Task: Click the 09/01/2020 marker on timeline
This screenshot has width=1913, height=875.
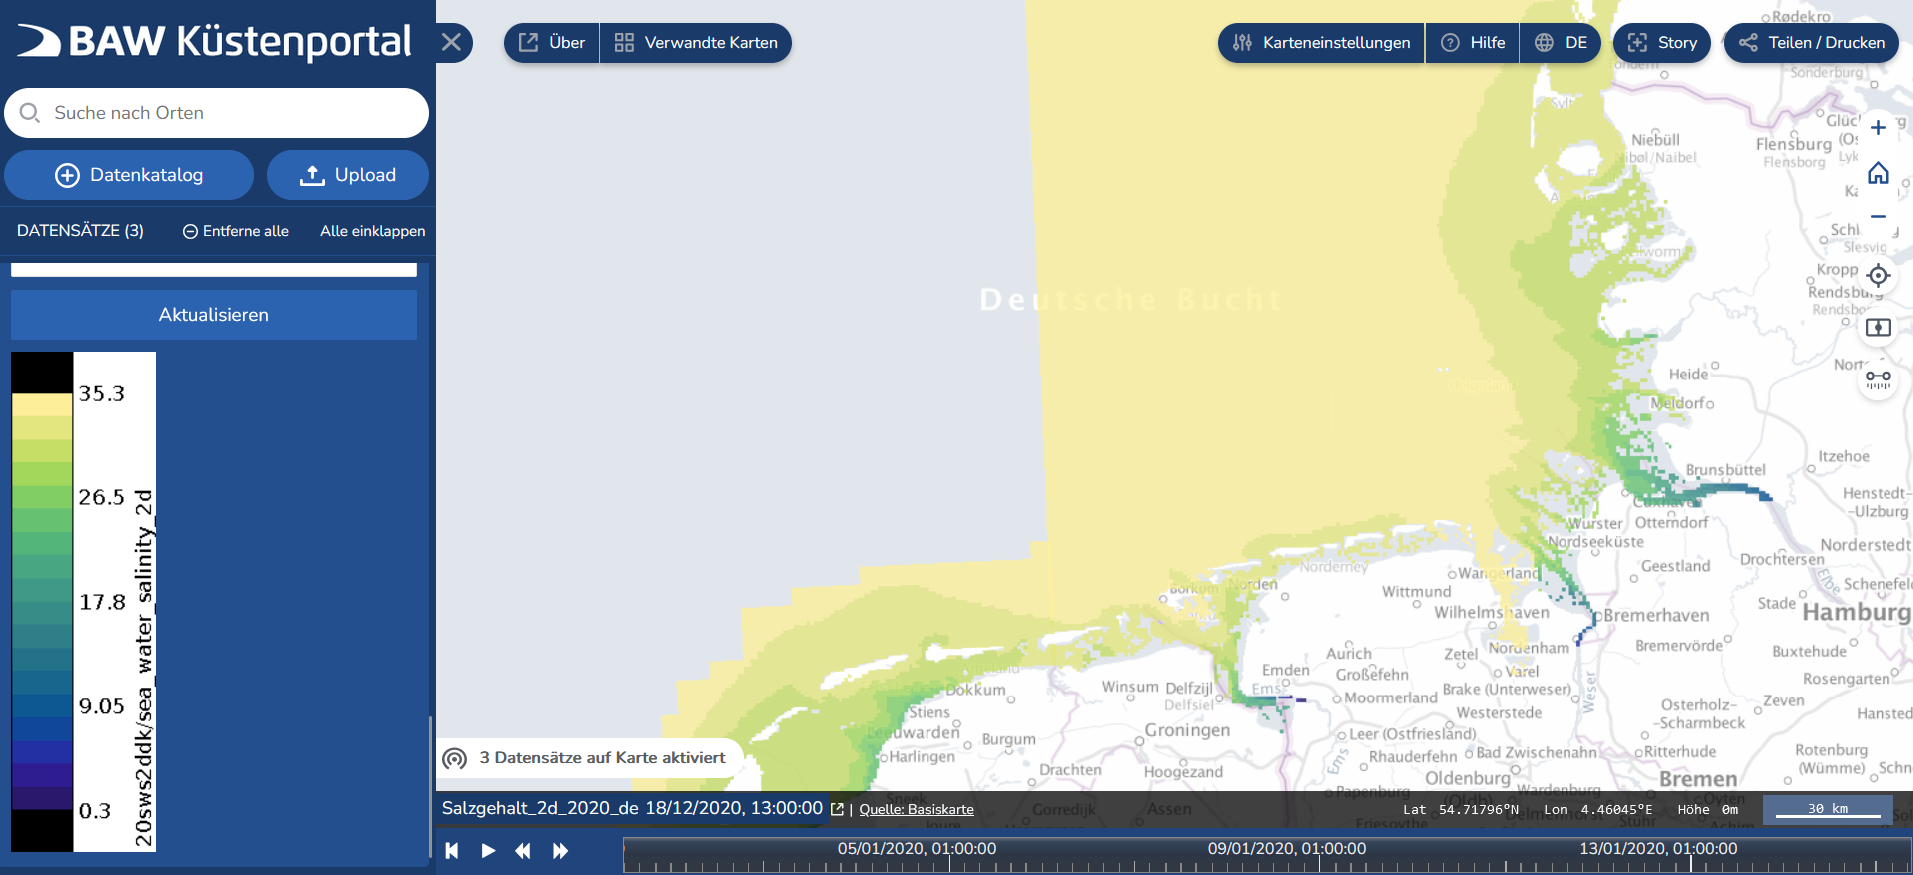Action: [x=1287, y=849]
